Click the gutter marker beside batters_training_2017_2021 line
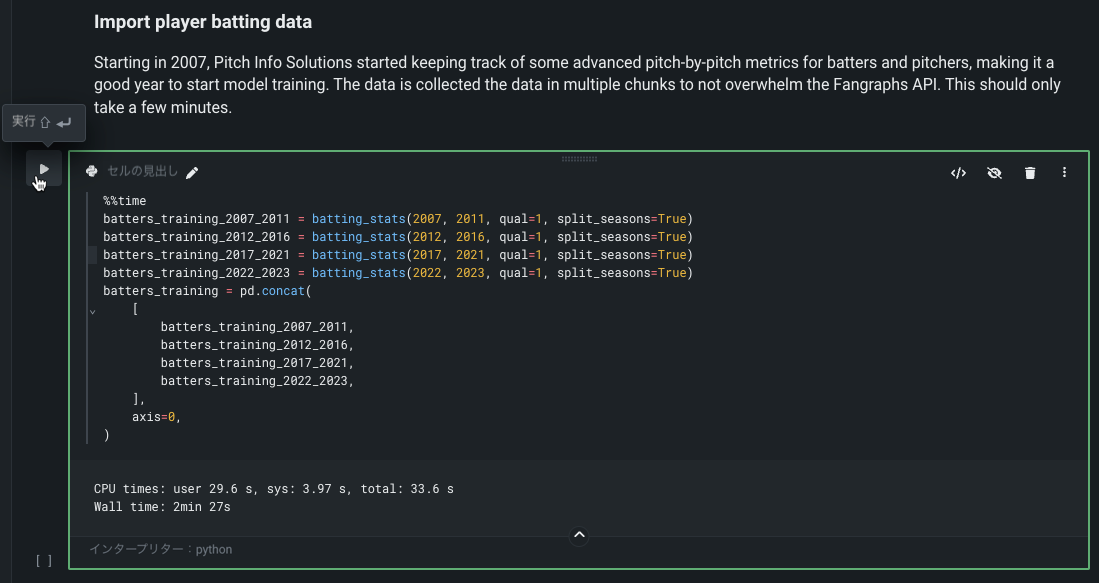The width and height of the screenshot is (1099, 583). tap(92, 255)
